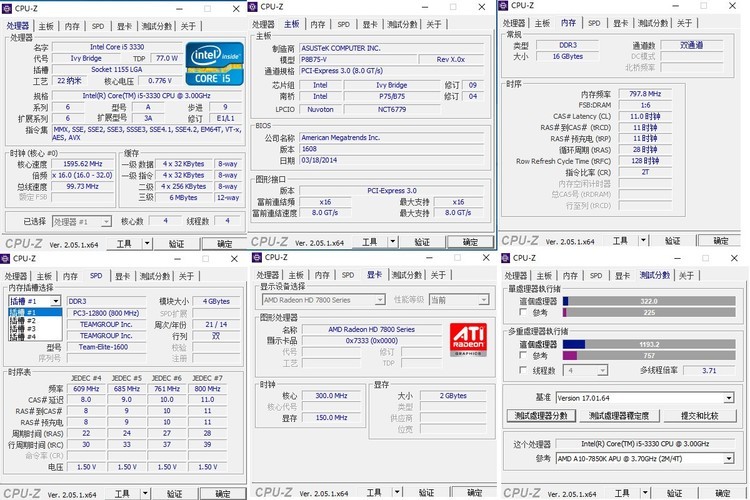
Task: Click the memory size value 16 GBytes
Action: coord(568,56)
